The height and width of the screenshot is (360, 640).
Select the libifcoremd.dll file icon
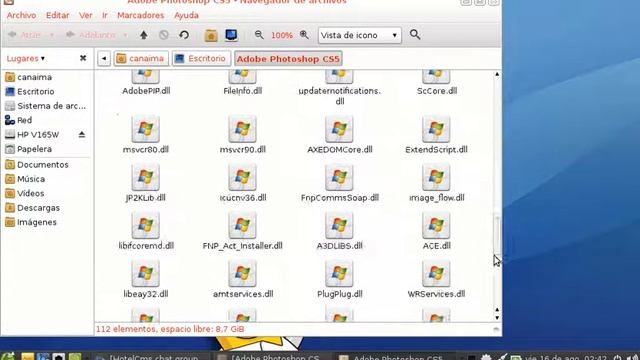[x=146, y=225]
